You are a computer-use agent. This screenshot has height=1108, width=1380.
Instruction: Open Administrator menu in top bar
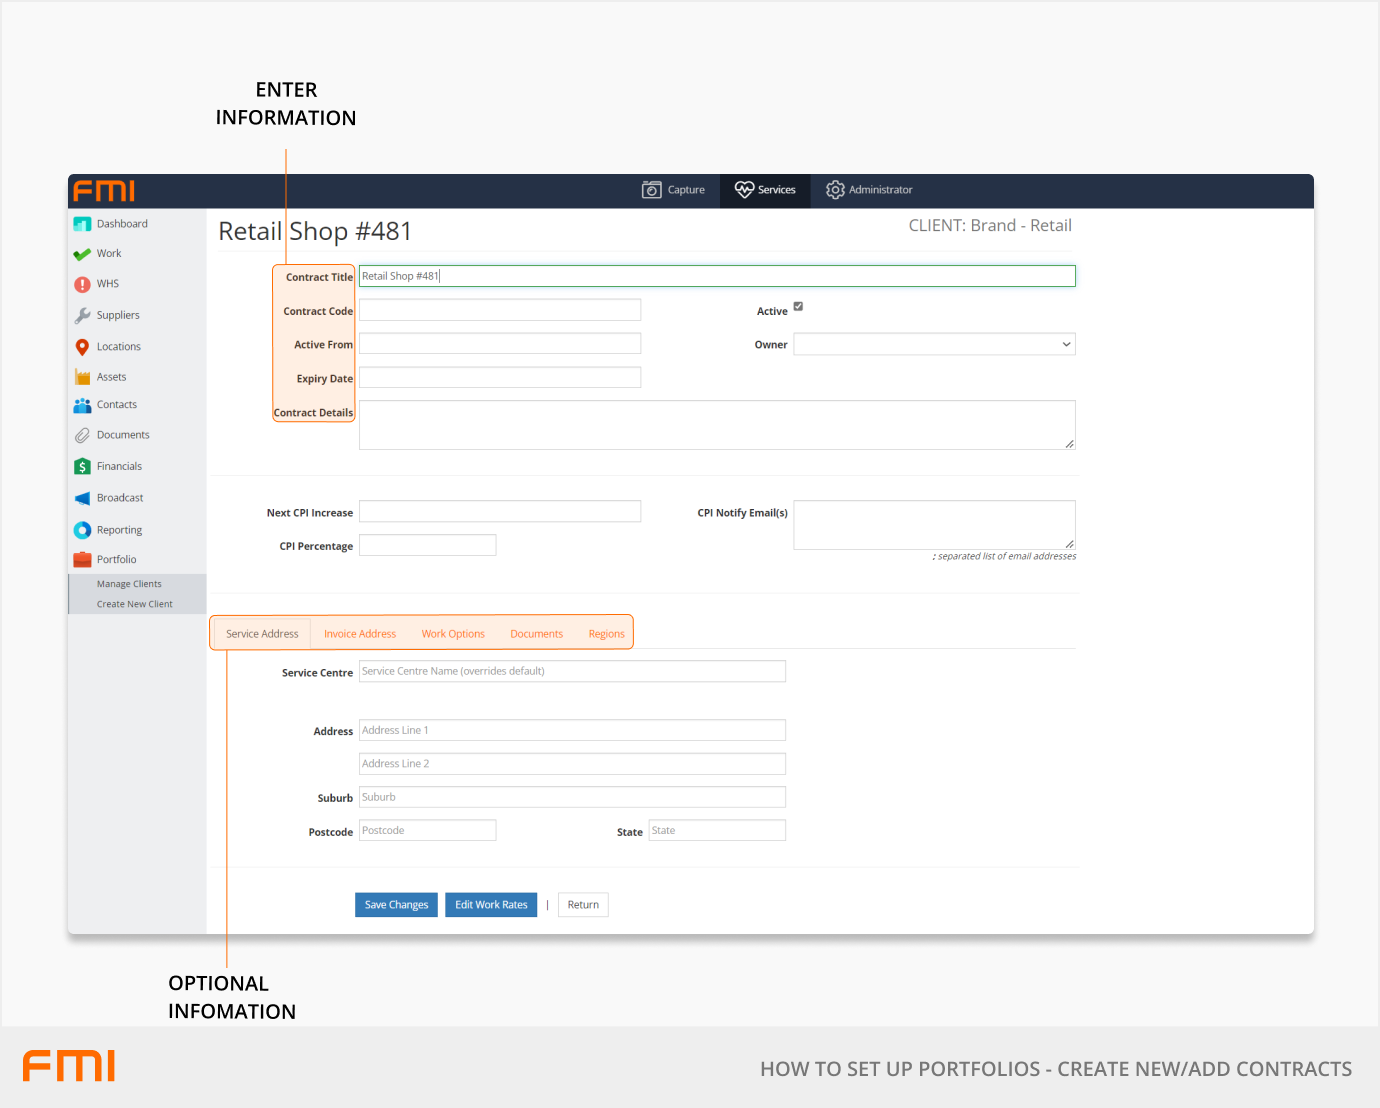(x=869, y=190)
